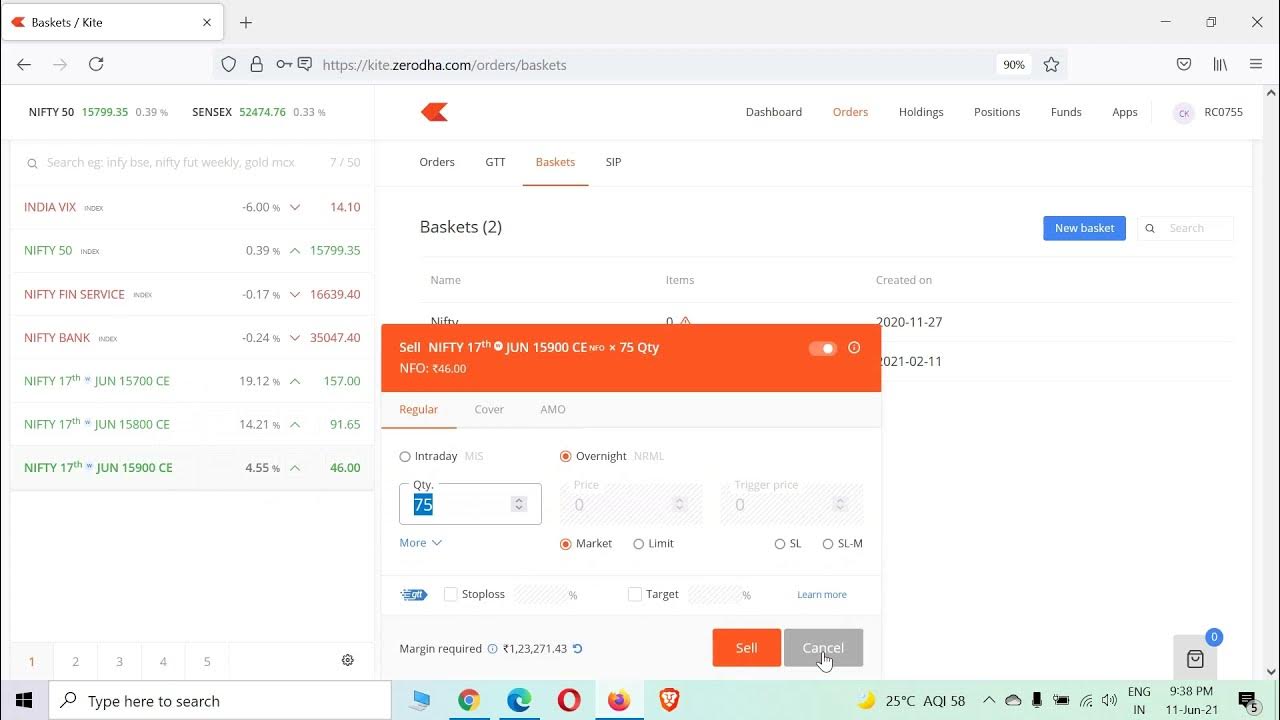
Task: Open Dashboard in top navigation
Action: (774, 112)
